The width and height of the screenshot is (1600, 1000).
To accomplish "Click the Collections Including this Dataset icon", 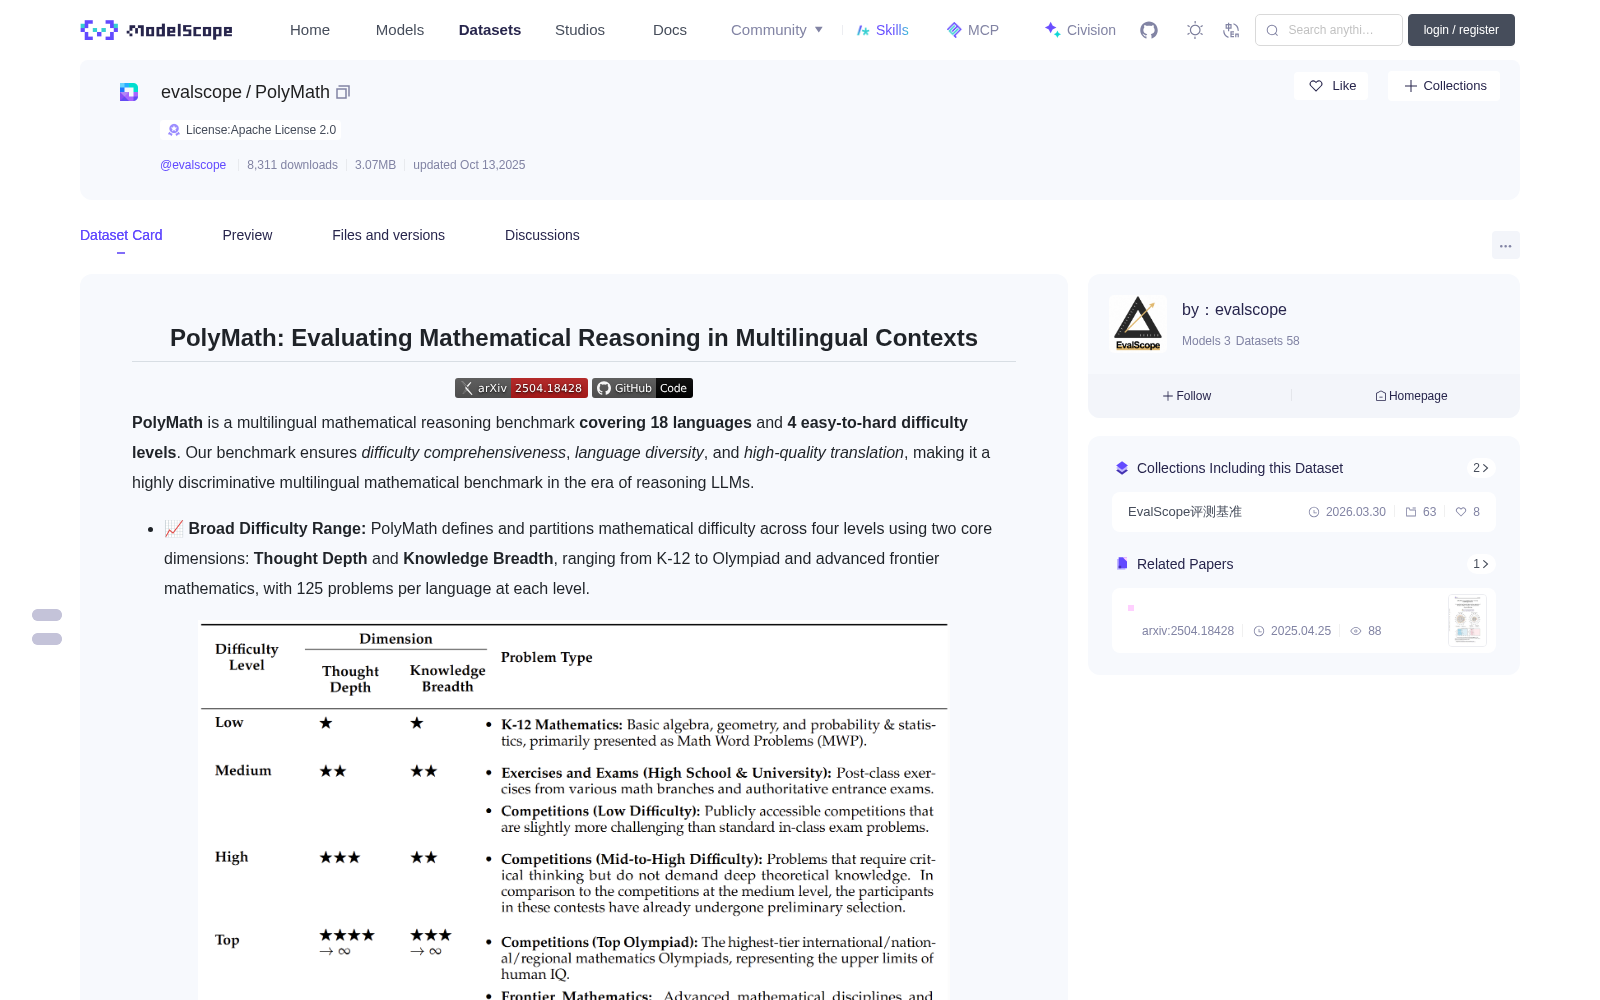I will point(1122,468).
